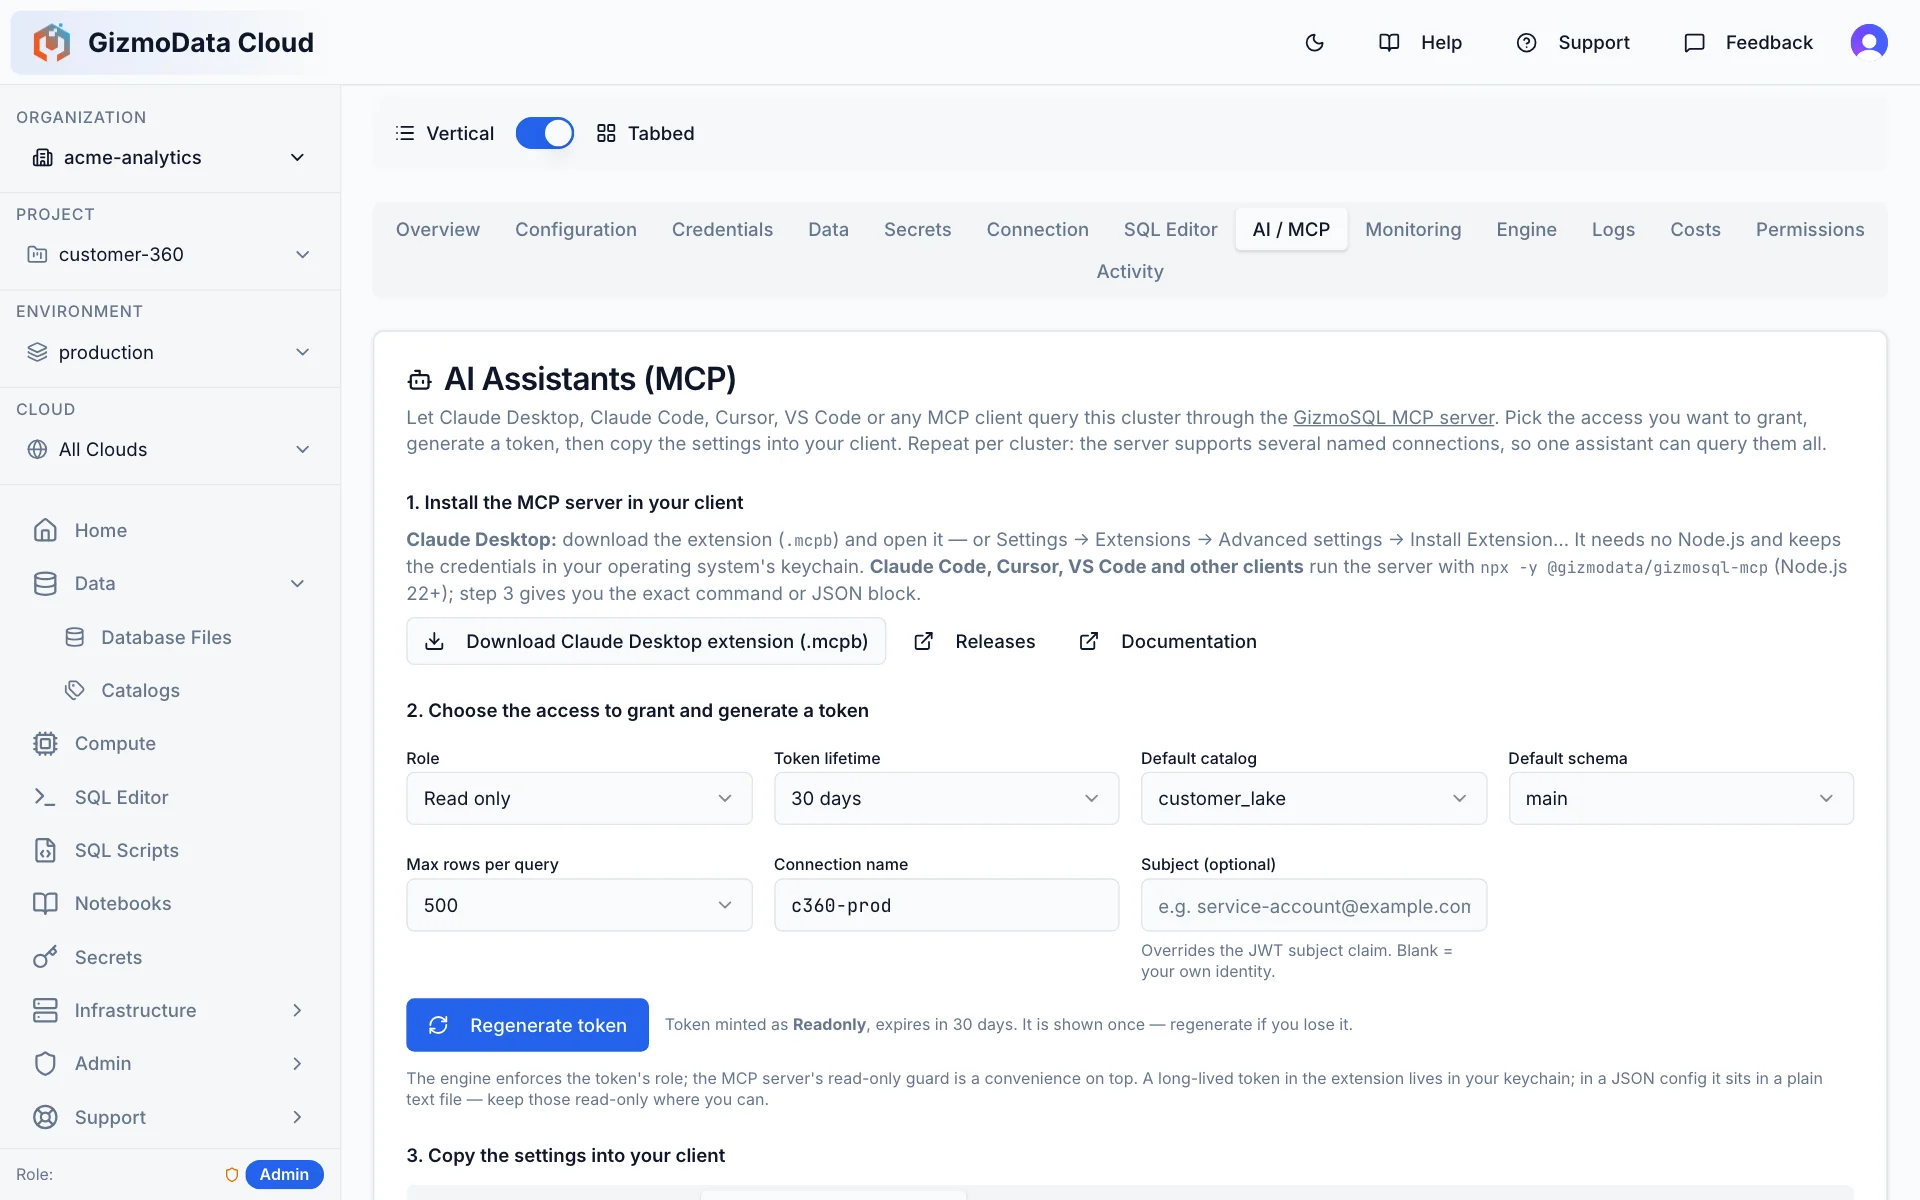Click the Regenerate token button
This screenshot has height=1200, width=1920.
(527, 1025)
